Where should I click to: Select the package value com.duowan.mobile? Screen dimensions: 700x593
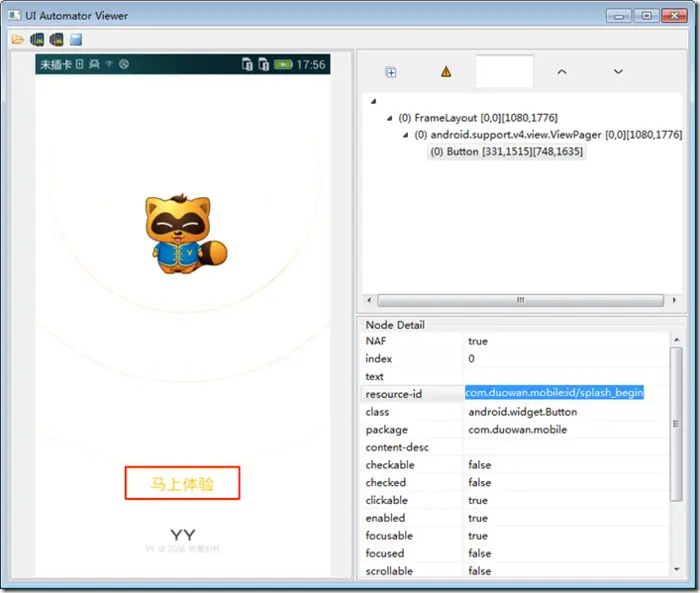tap(517, 430)
